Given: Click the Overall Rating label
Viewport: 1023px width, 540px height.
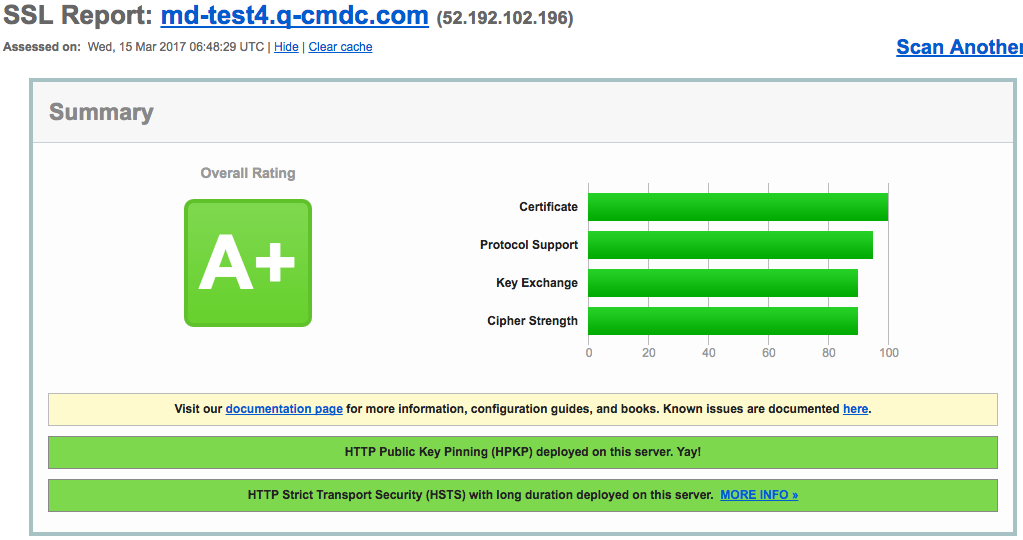Looking at the screenshot, I should [x=248, y=173].
